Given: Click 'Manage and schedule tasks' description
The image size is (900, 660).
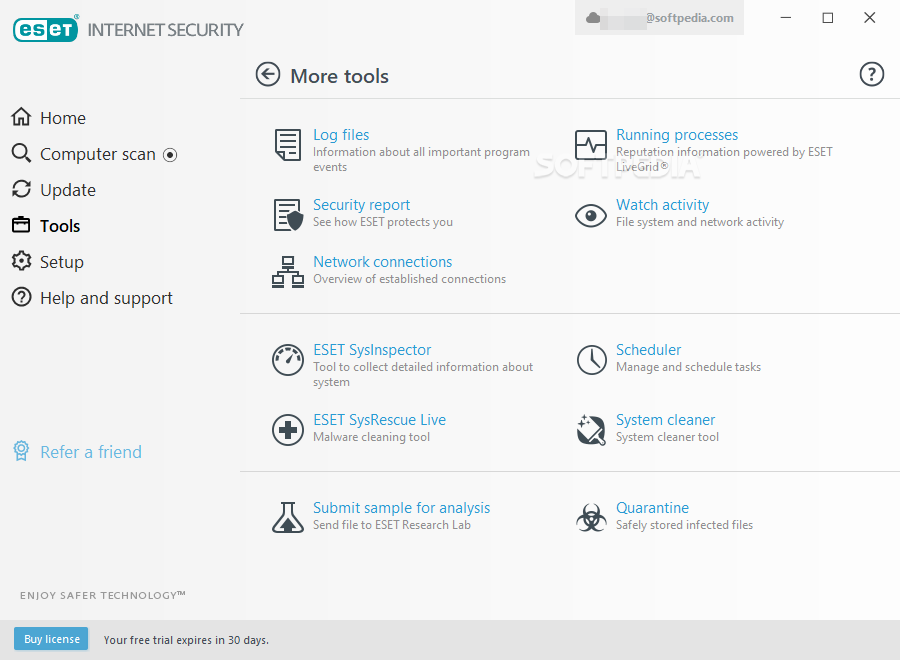Looking at the screenshot, I should coord(688,367).
